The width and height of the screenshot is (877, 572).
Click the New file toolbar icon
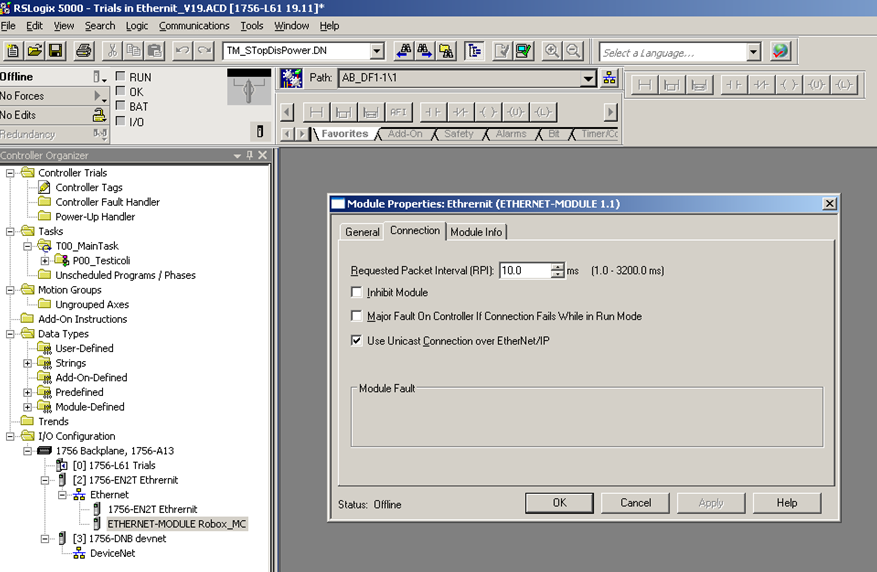(x=13, y=51)
